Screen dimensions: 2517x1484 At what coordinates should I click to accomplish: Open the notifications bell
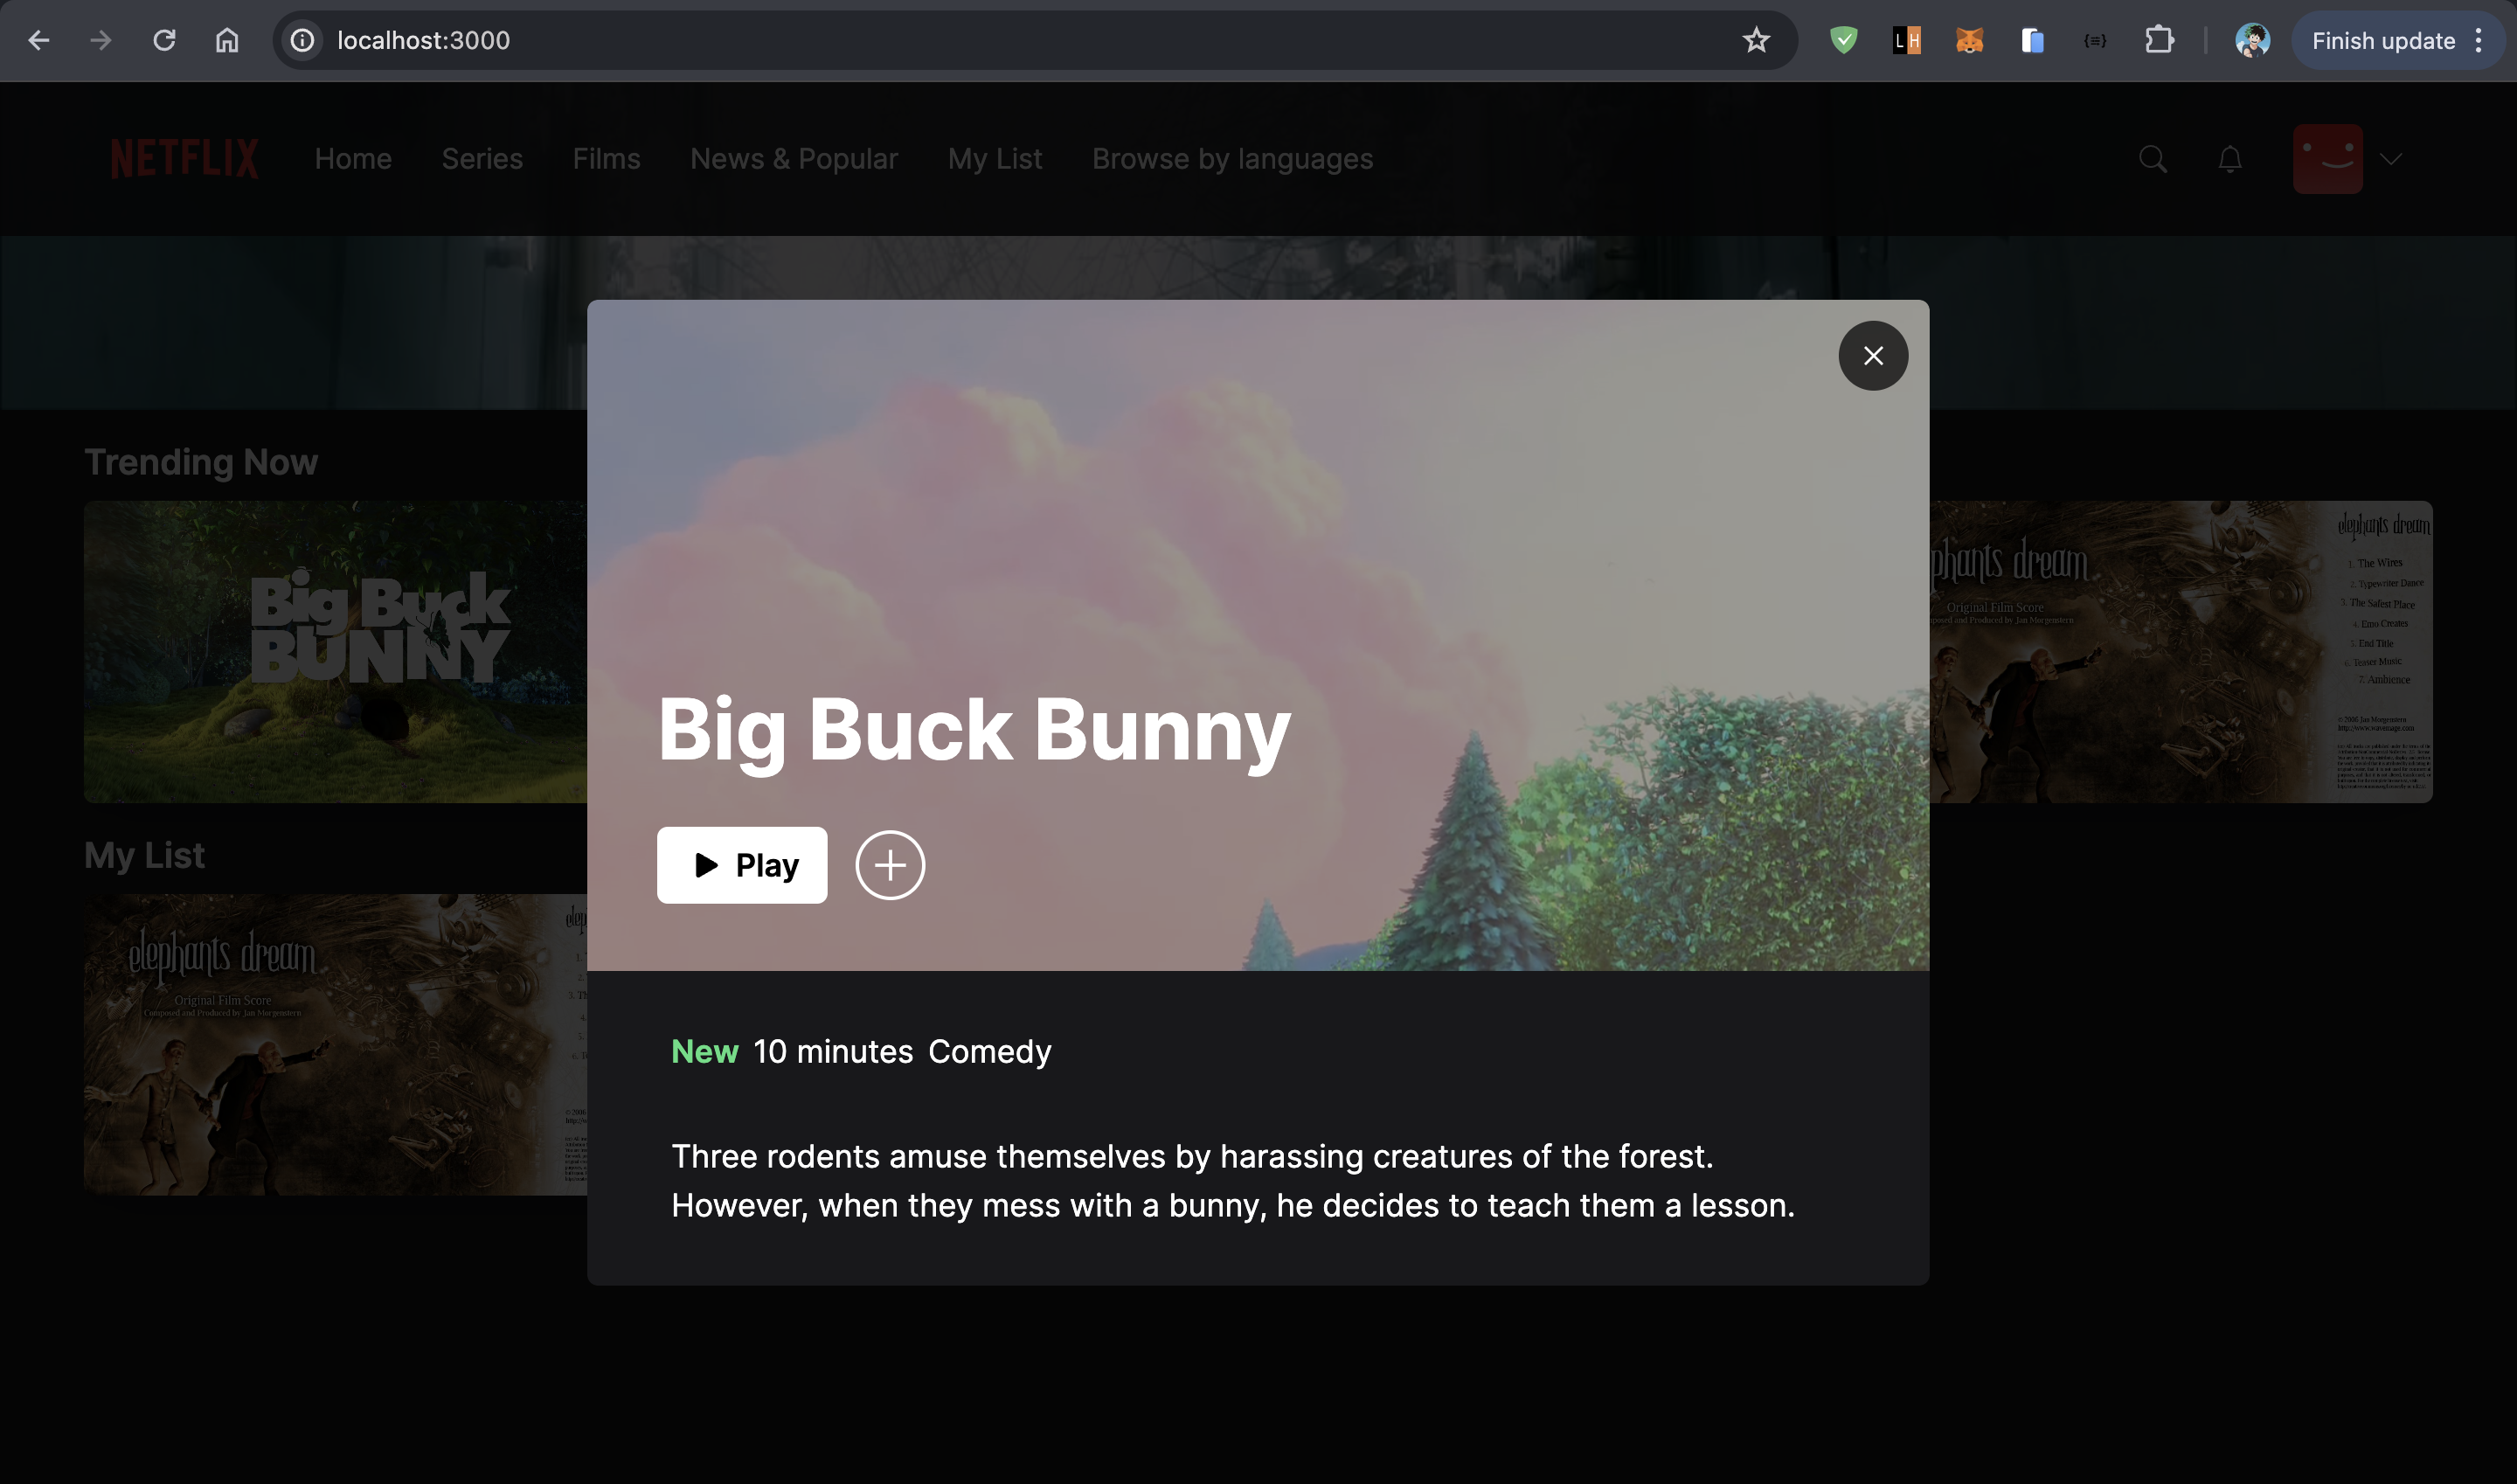click(2229, 159)
